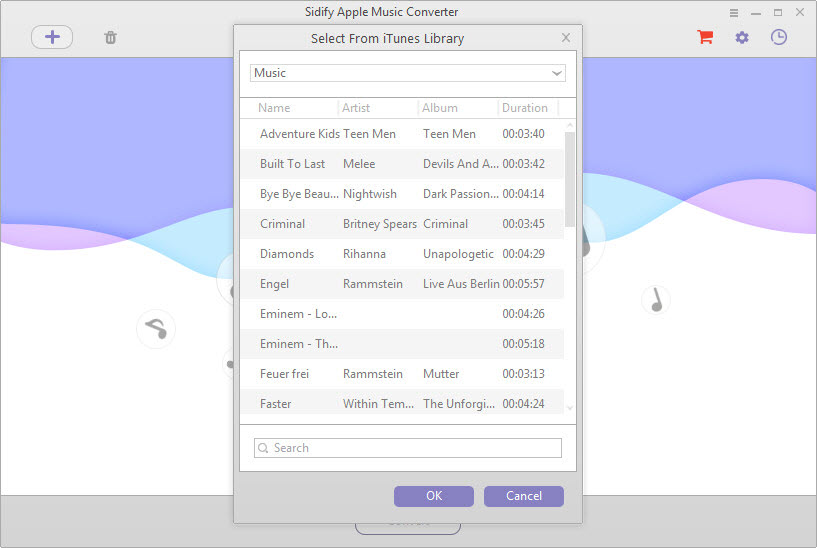Screen dimensions: 817x548
Task: Click duration 00:03:13 cell
Action: (x=524, y=374)
